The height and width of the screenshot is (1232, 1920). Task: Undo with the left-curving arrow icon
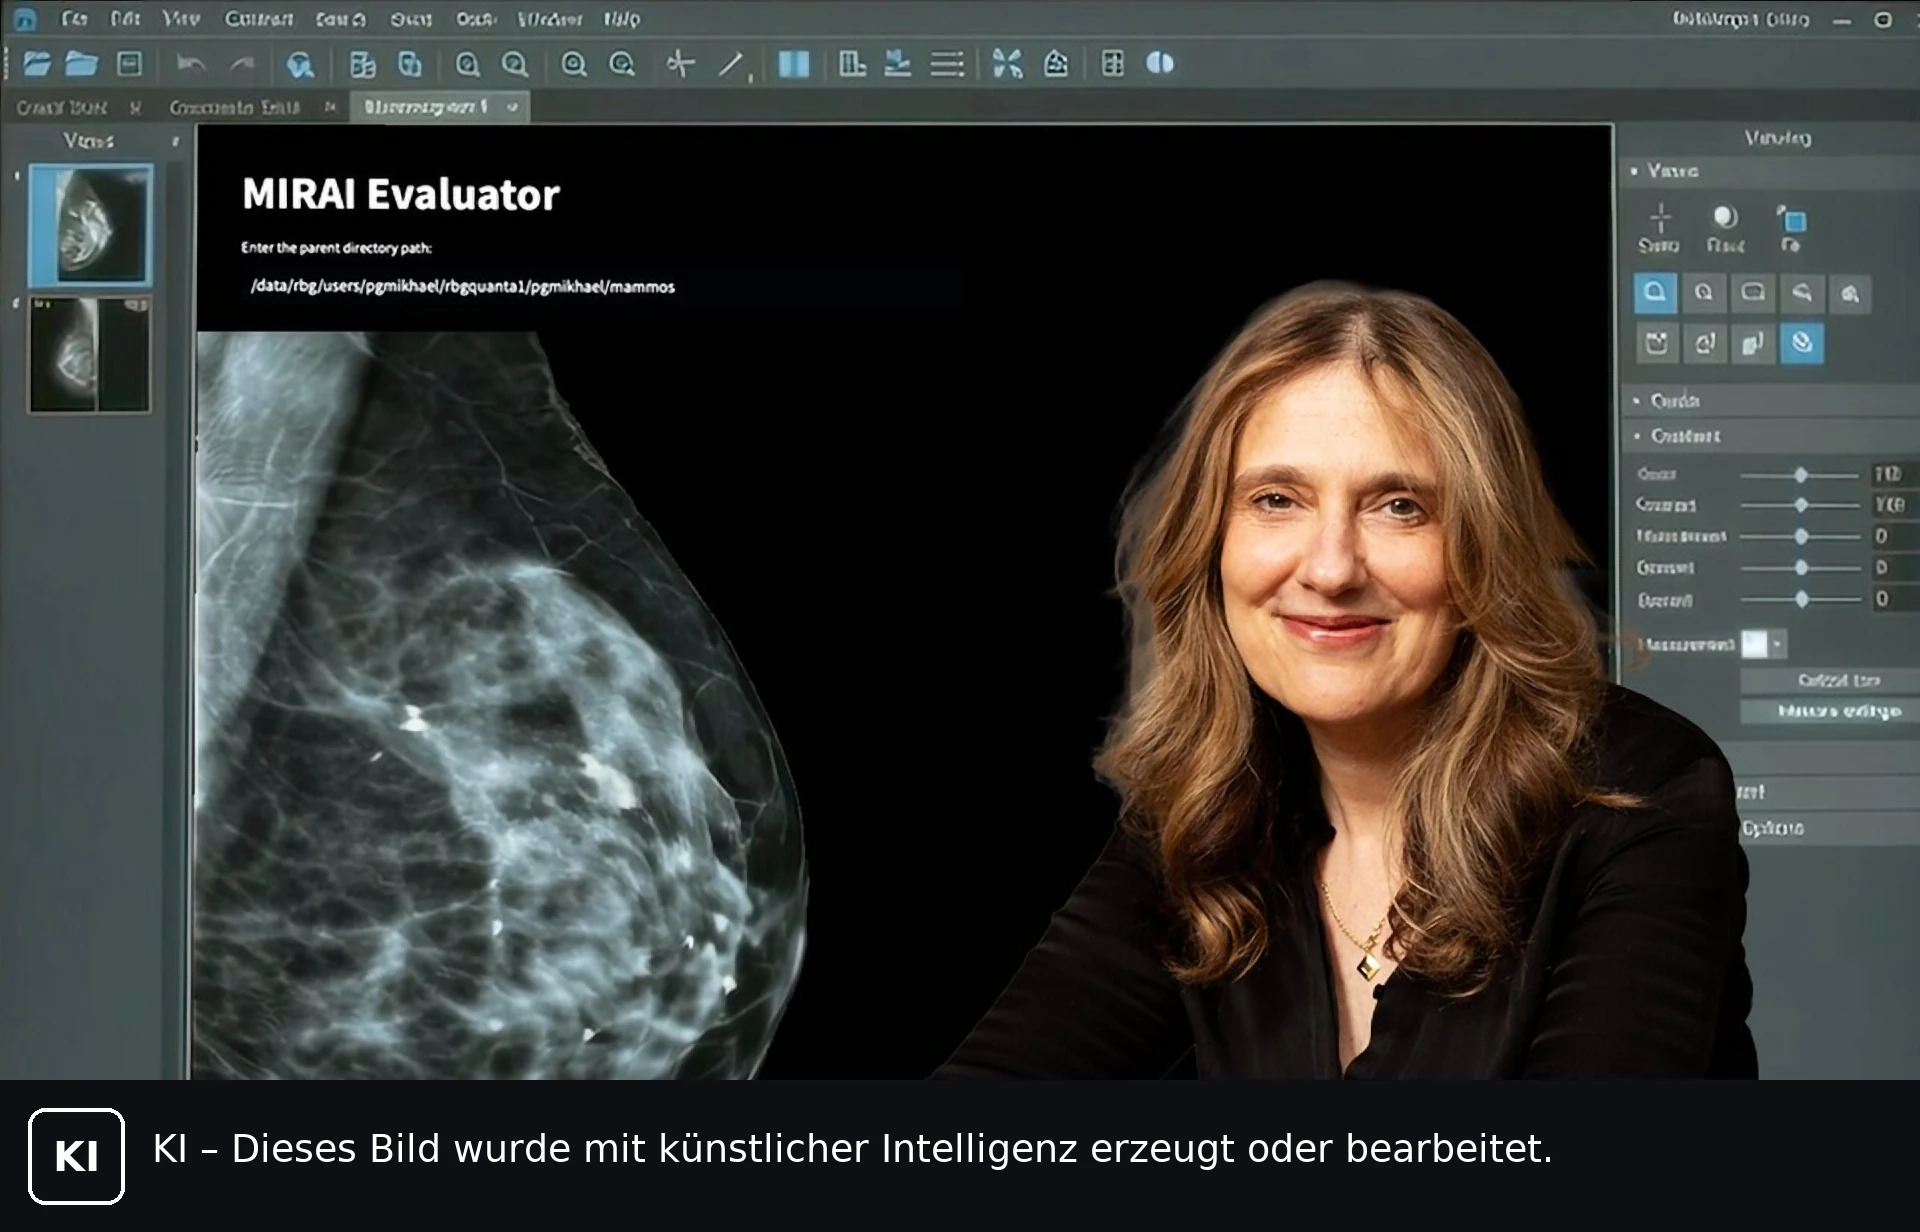(190, 64)
